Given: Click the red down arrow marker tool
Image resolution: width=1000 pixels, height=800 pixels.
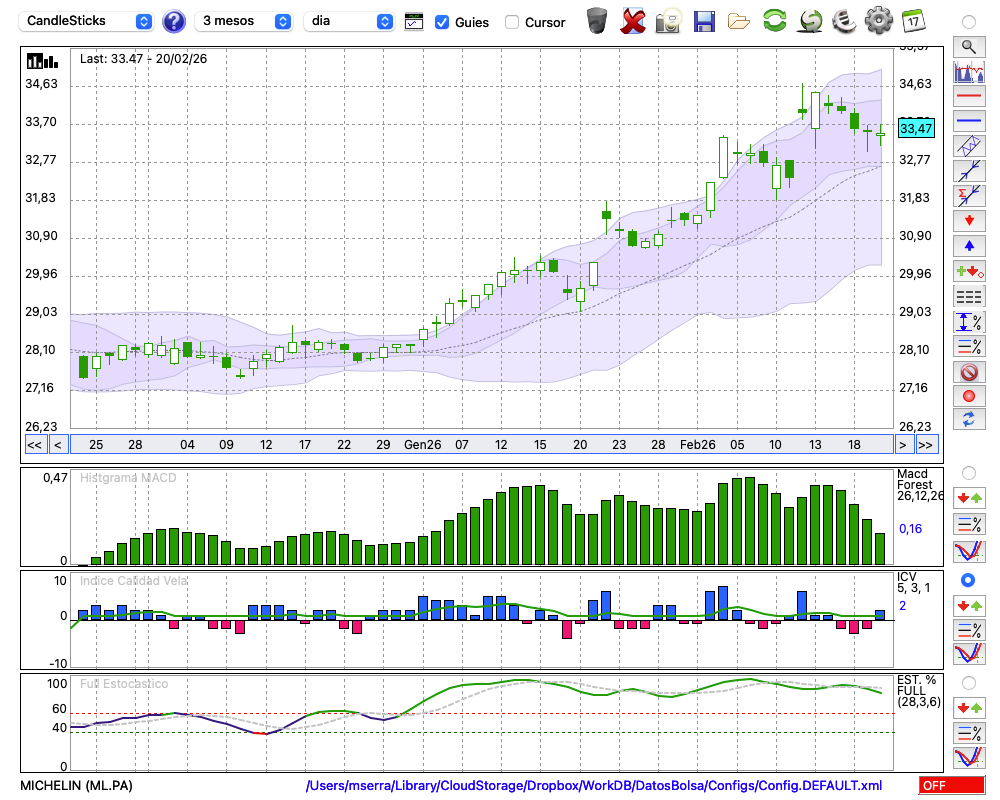Looking at the screenshot, I should pos(968,220).
